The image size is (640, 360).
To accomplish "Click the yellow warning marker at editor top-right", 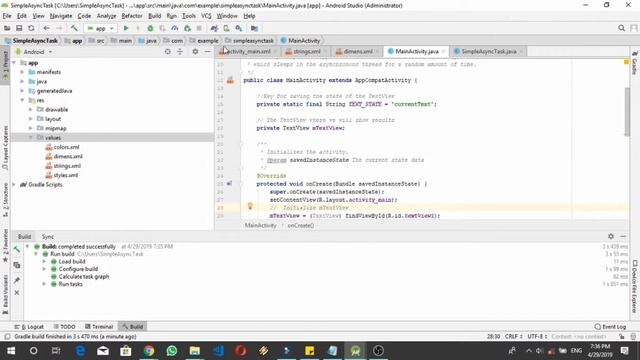I will [626, 62].
